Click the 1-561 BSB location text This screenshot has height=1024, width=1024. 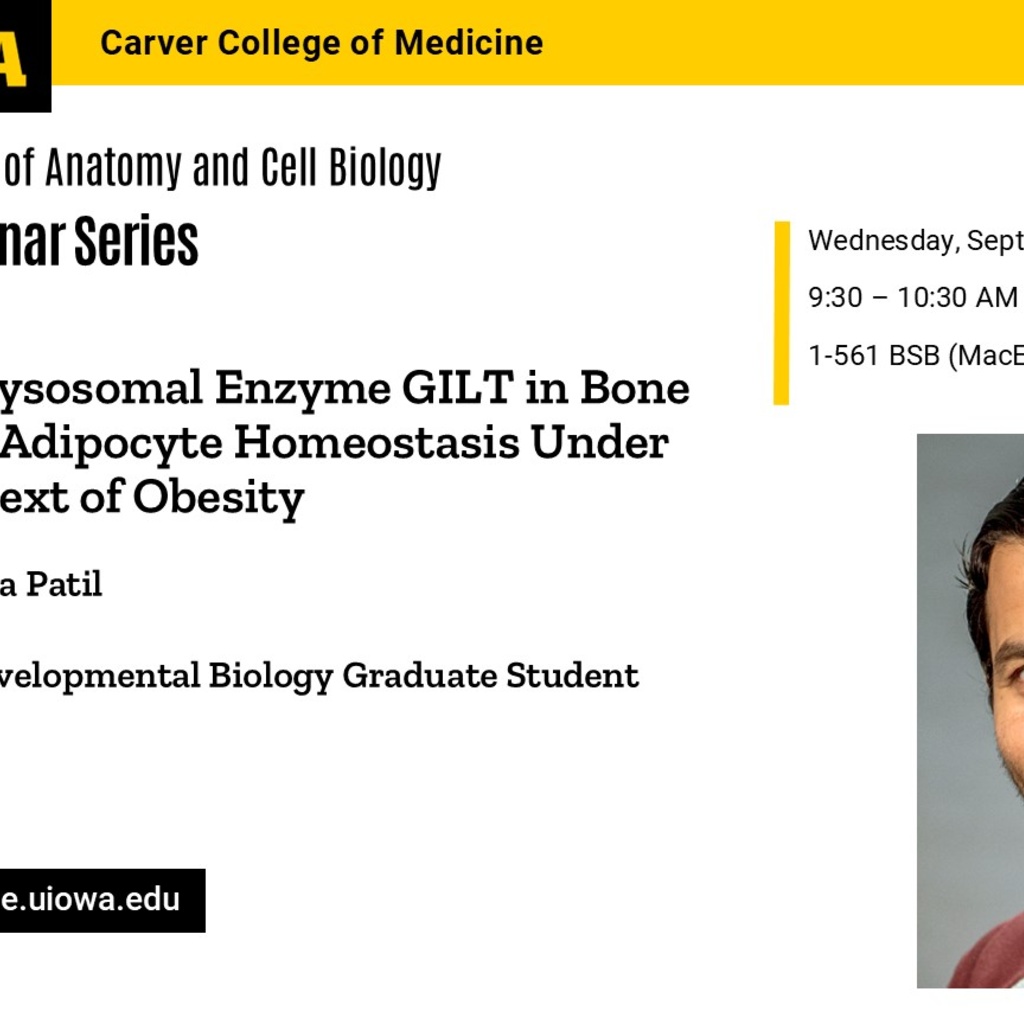[x=916, y=355]
